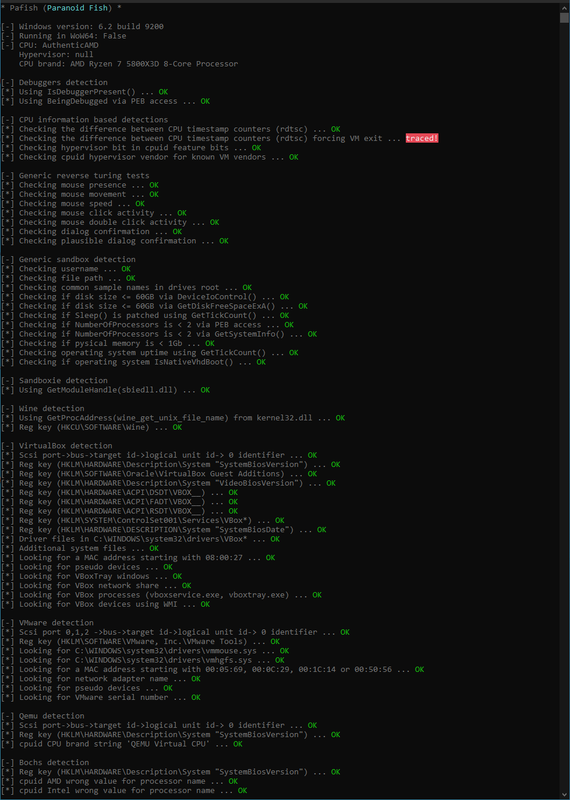Click 'Checking cpuid hypervisor vendor' line
Viewport: 570px width, 800px height.
point(150,157)
